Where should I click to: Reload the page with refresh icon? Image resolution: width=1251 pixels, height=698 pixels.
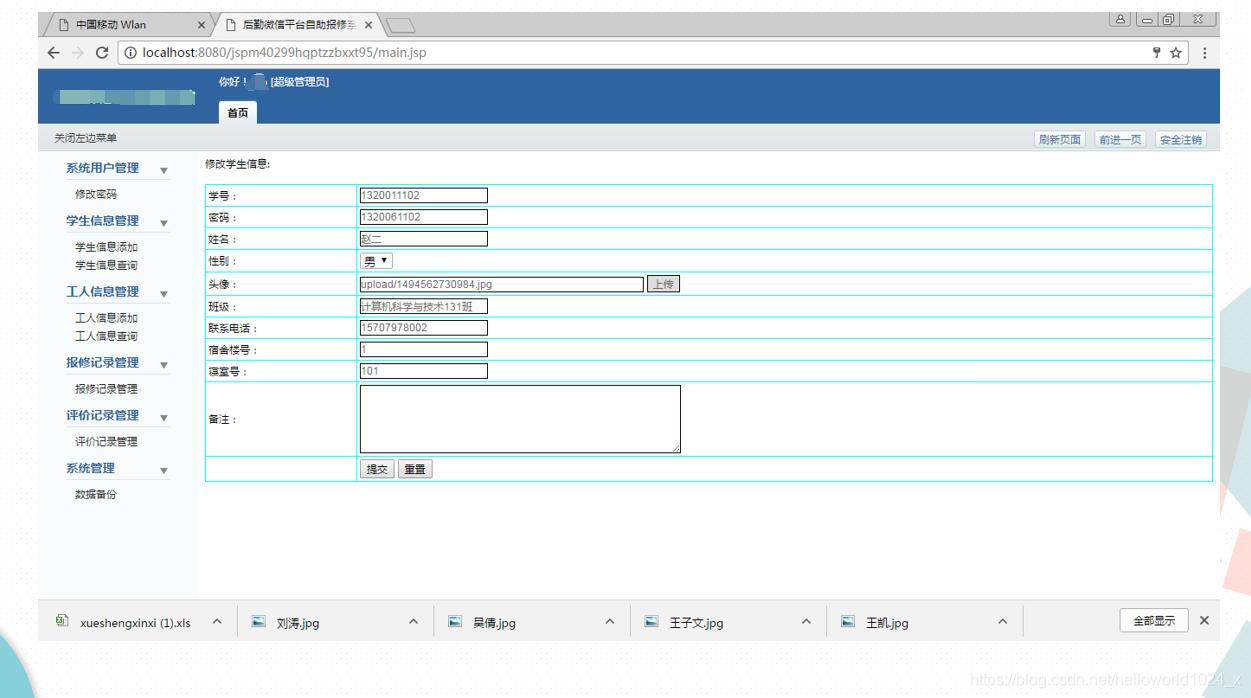point(101,53)
